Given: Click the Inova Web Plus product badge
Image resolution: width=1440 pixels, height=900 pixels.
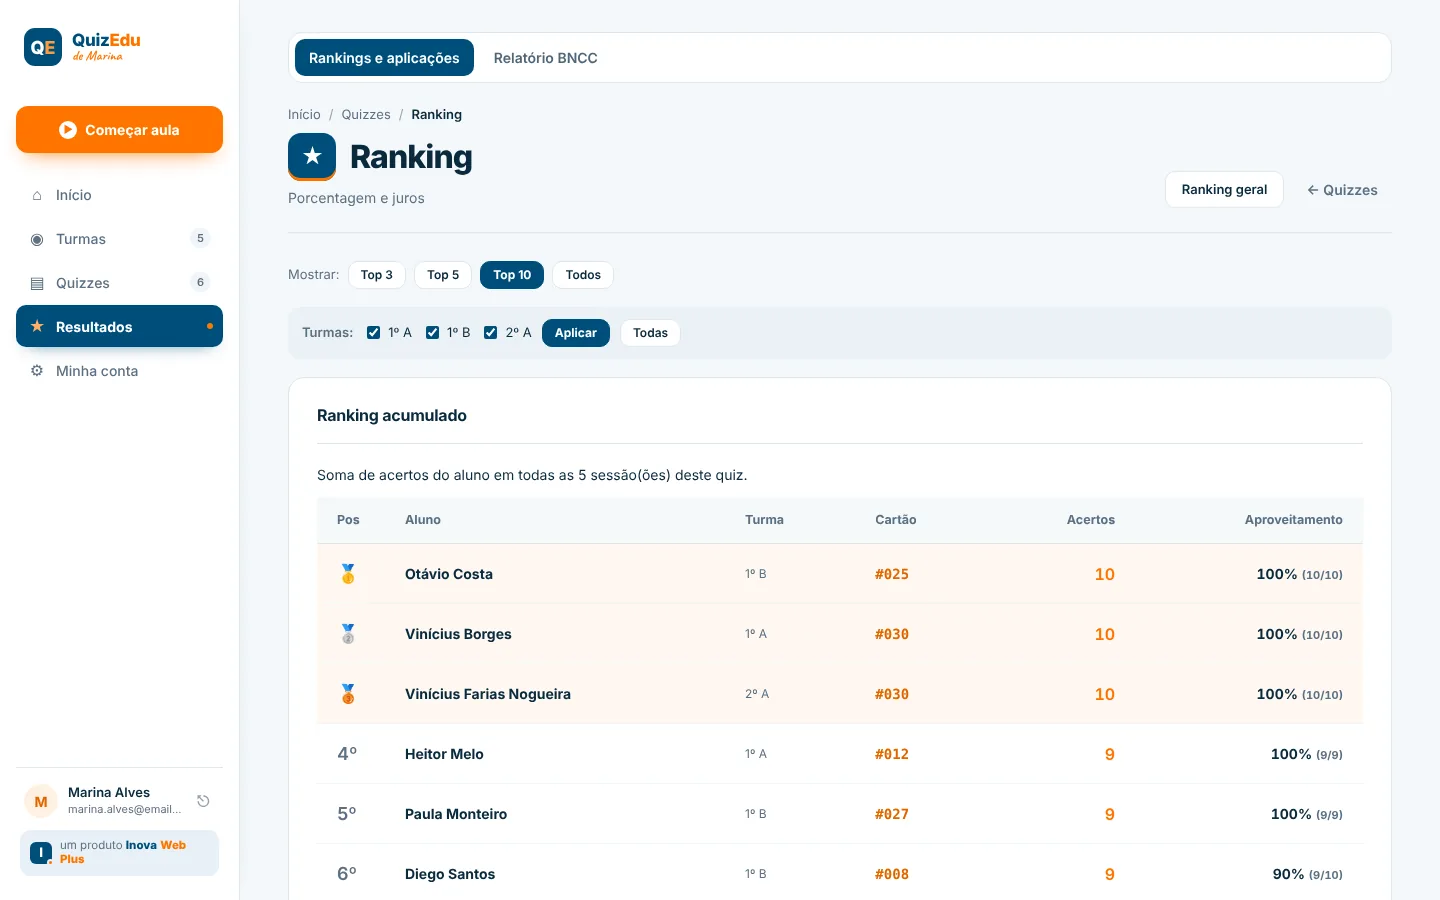Looking at the screenshot, I should 119,853.
